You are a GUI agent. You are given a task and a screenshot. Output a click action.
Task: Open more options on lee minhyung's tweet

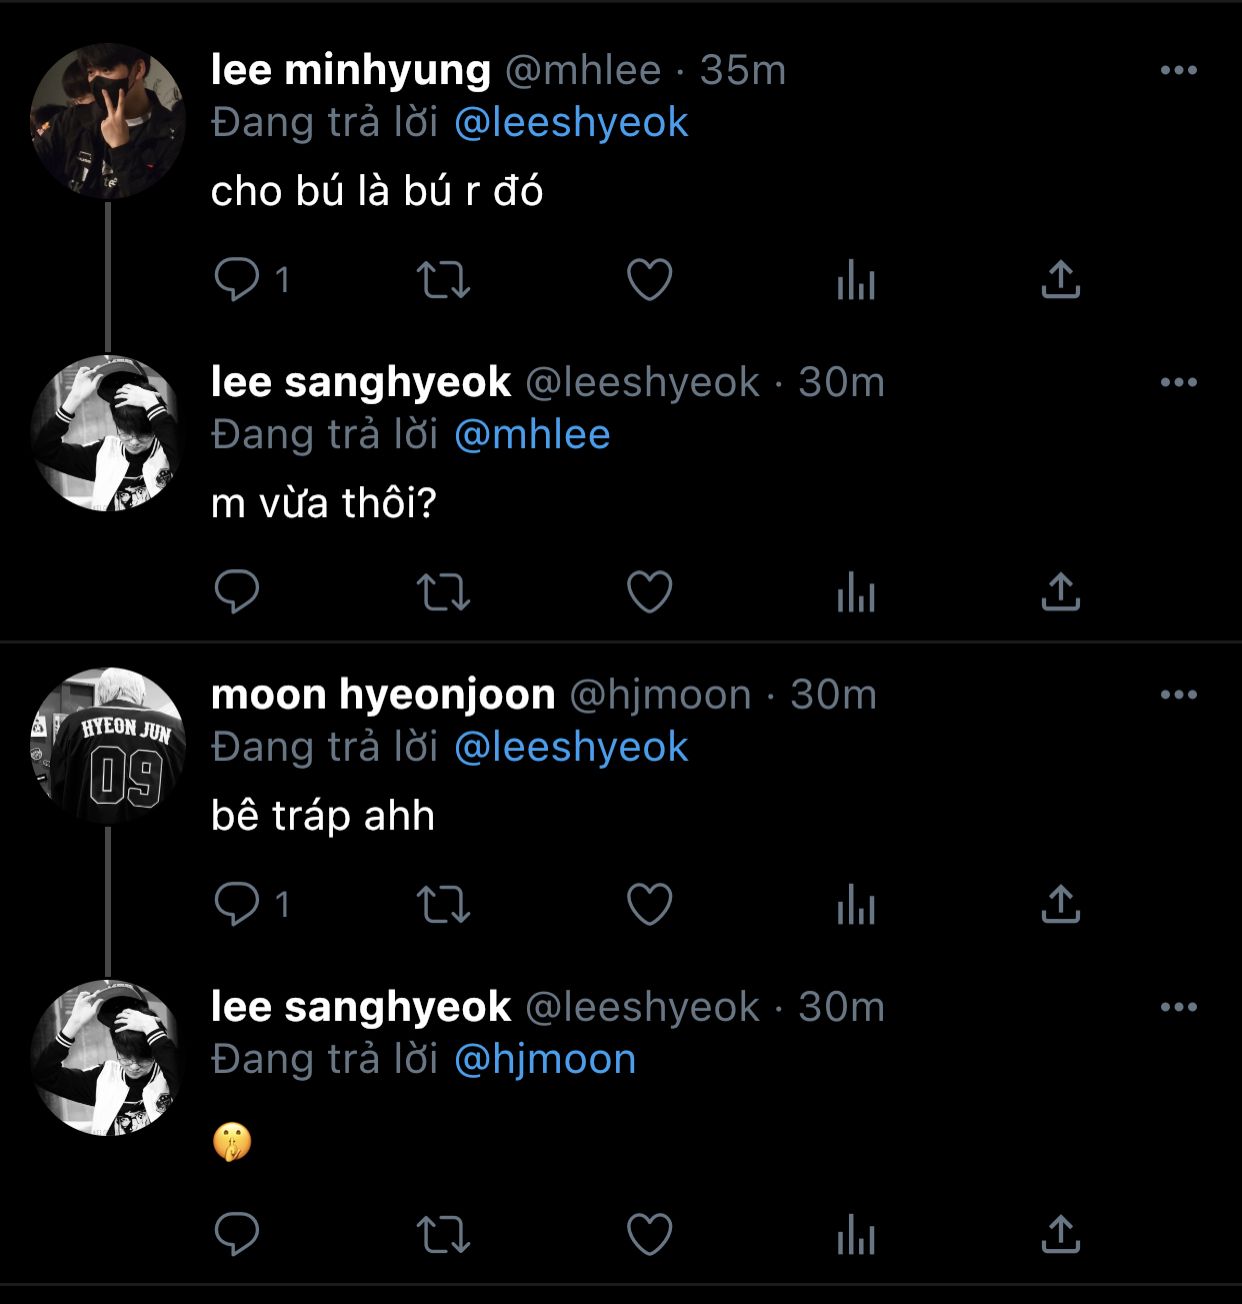point(1179,70)
